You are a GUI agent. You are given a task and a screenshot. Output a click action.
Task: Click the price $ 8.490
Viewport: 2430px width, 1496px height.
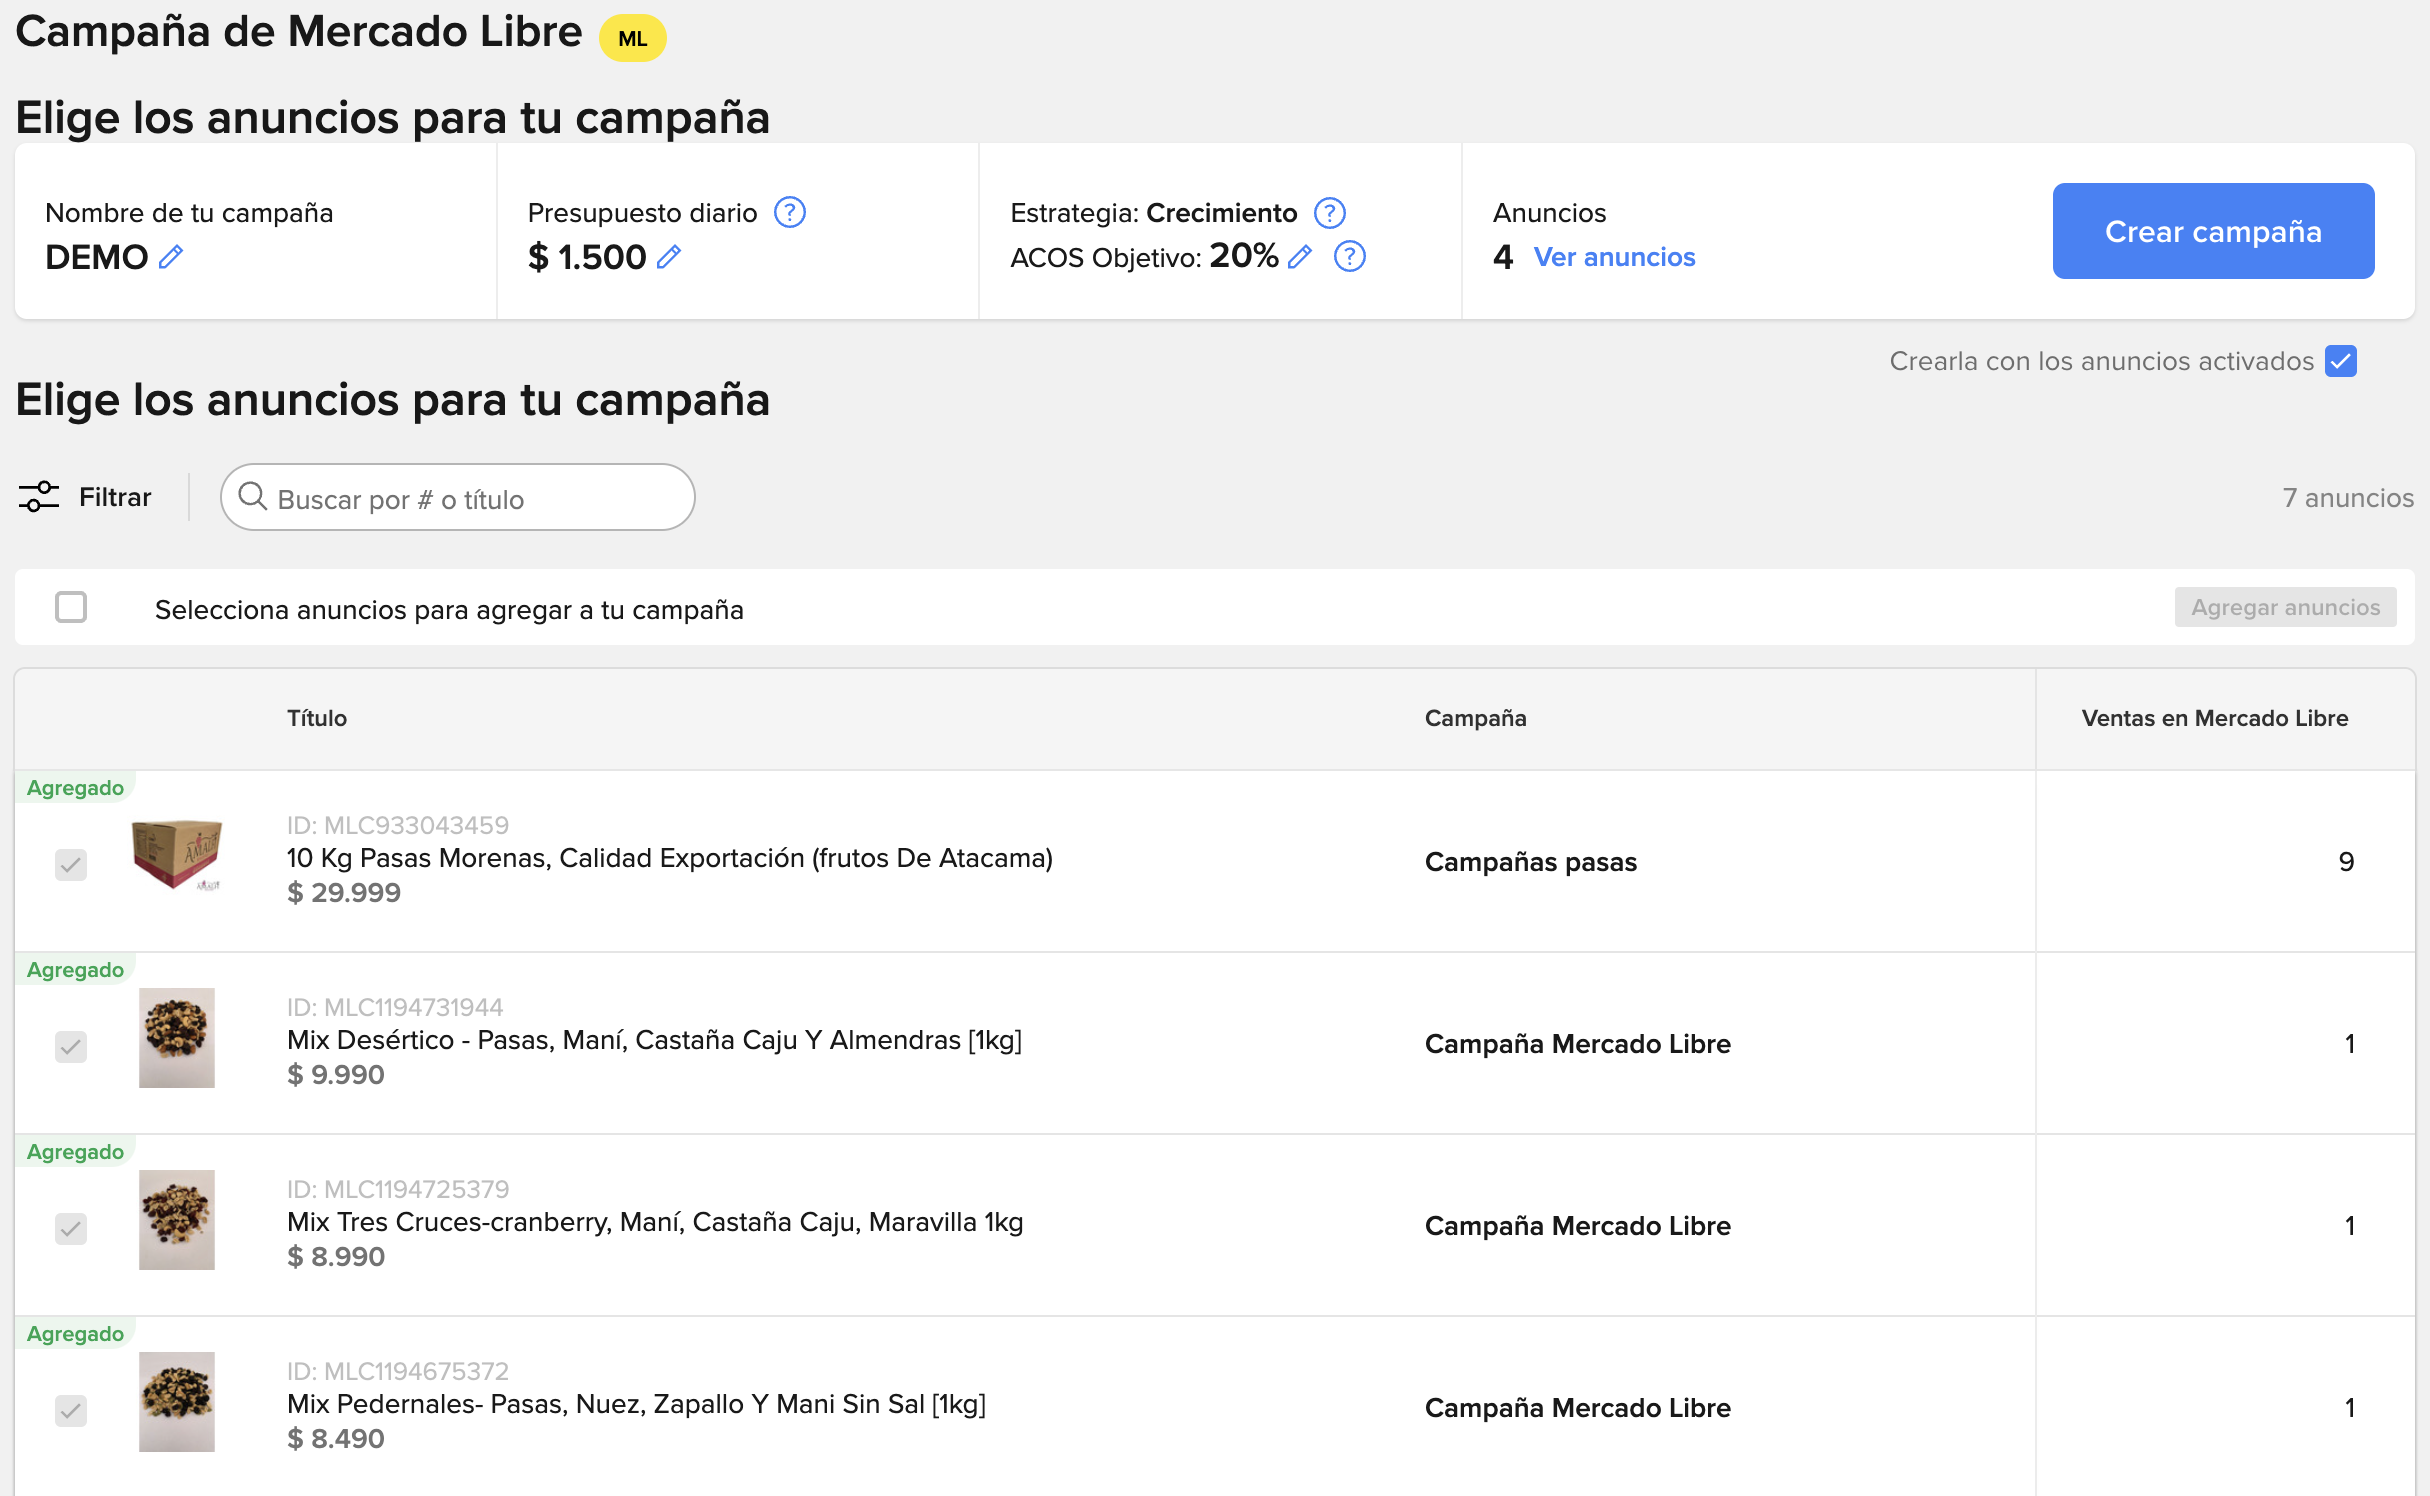click(336, 1438)
